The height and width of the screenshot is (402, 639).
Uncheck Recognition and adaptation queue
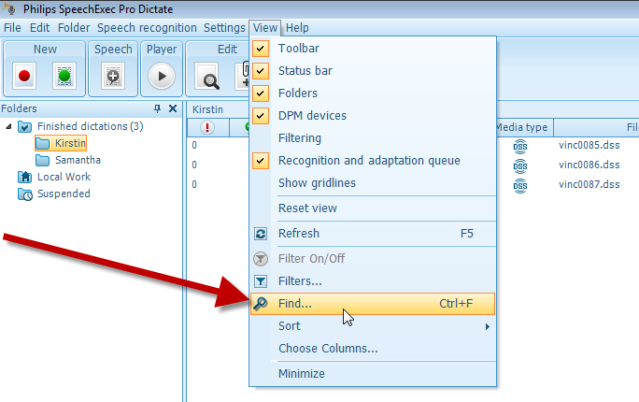pos(260,161)
